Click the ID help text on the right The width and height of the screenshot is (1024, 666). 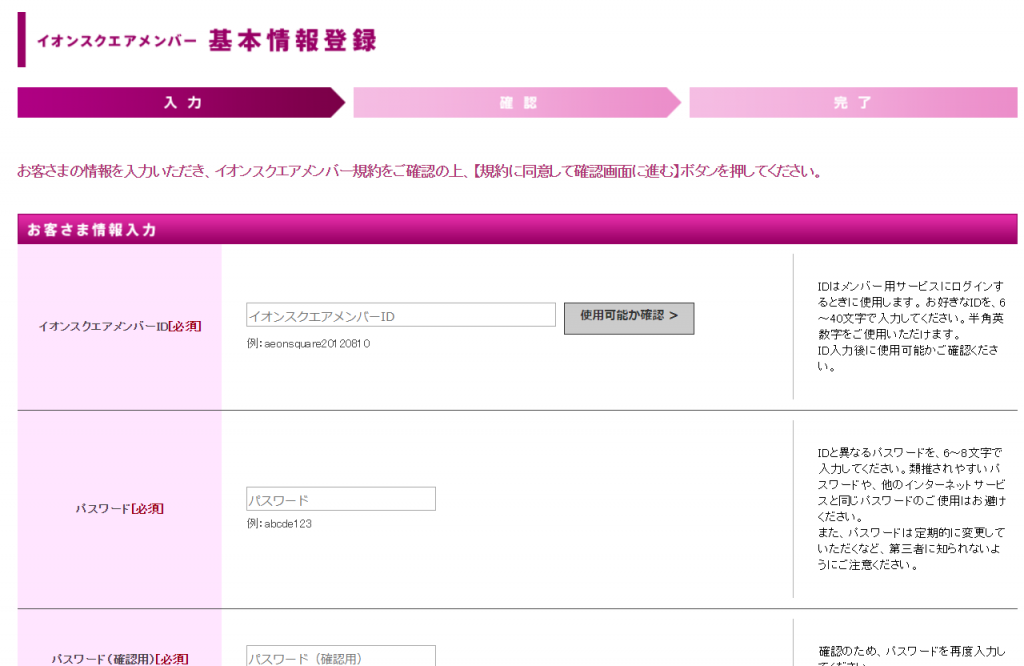pos(911,326)
